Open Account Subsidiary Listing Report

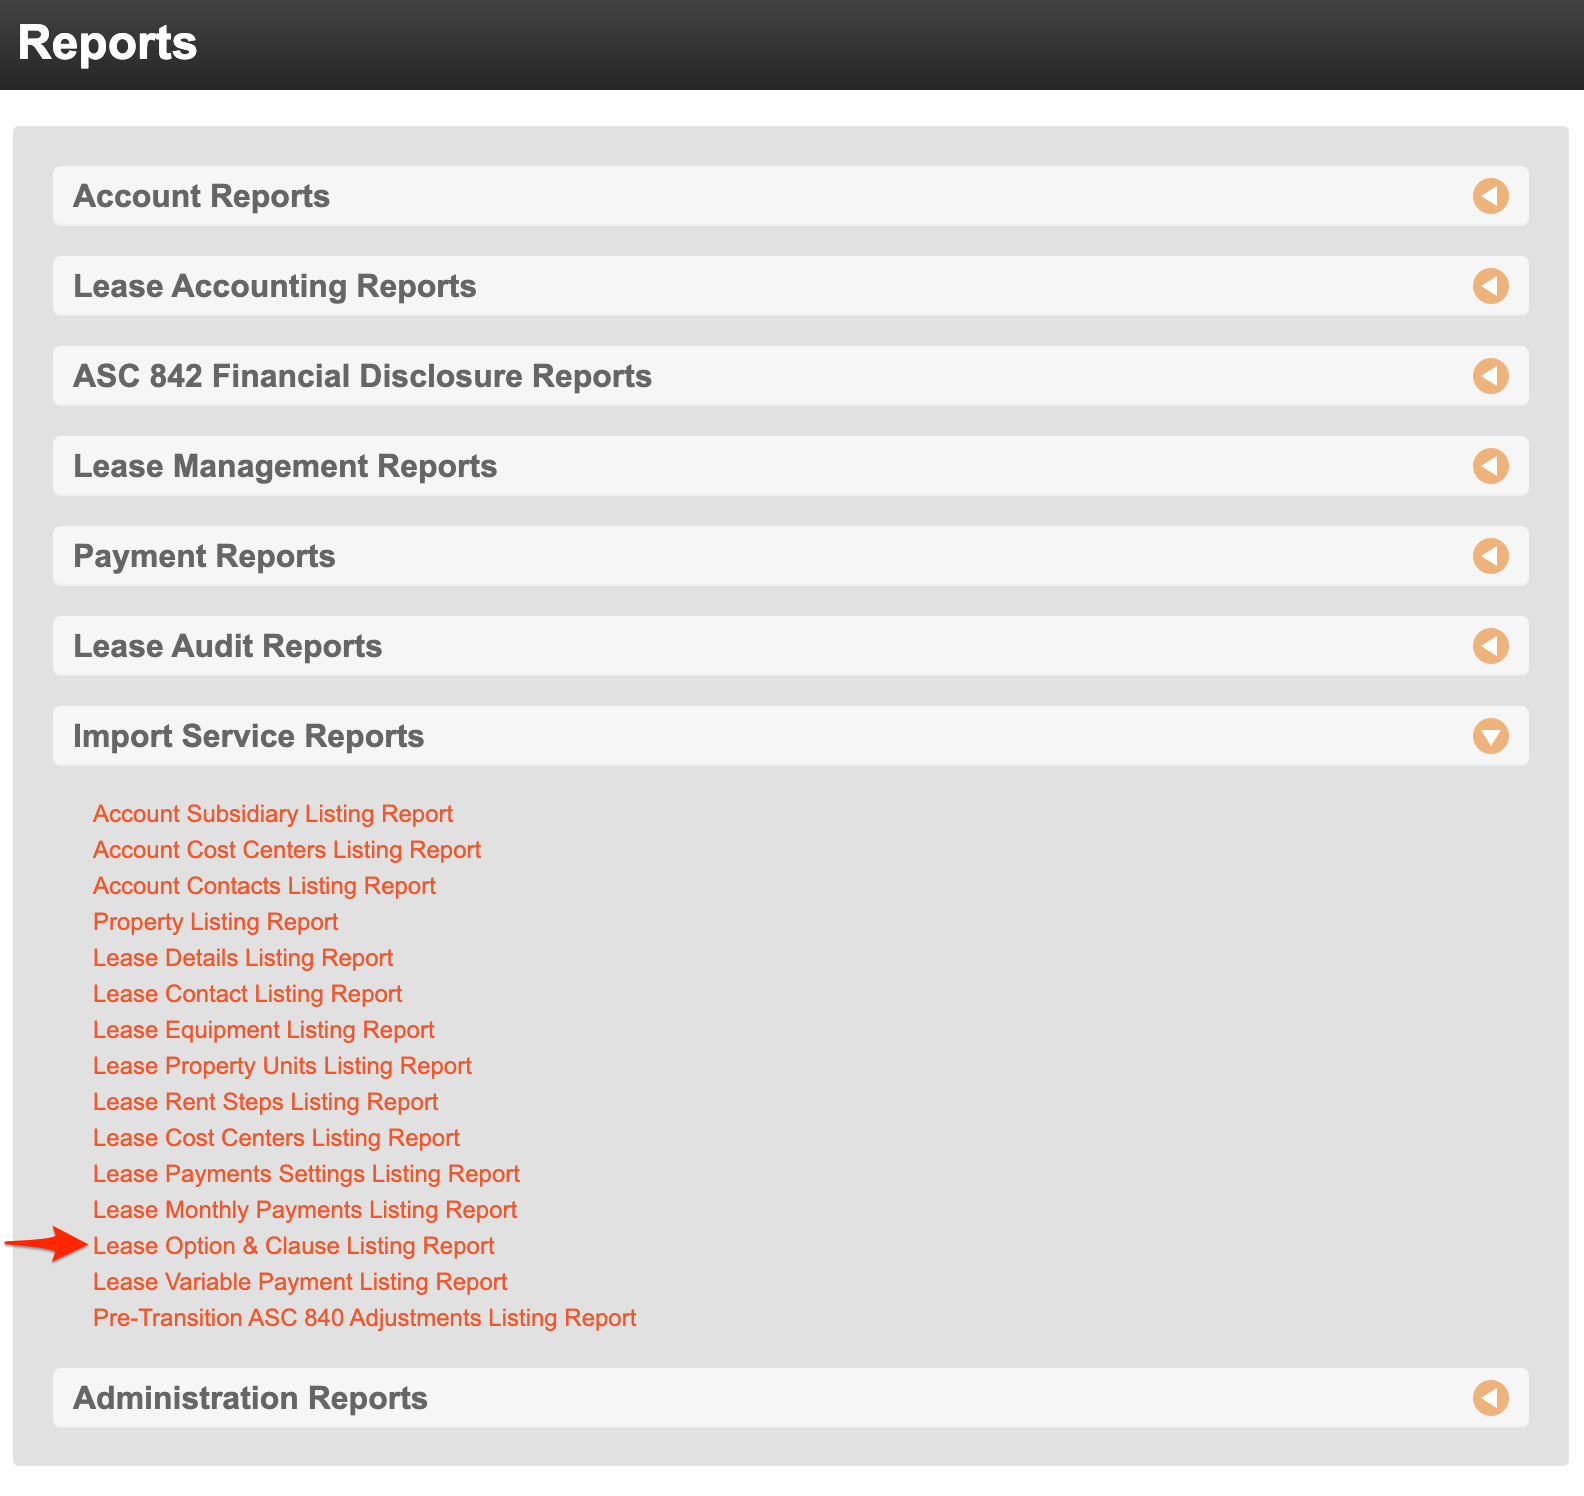click(272, 814)
